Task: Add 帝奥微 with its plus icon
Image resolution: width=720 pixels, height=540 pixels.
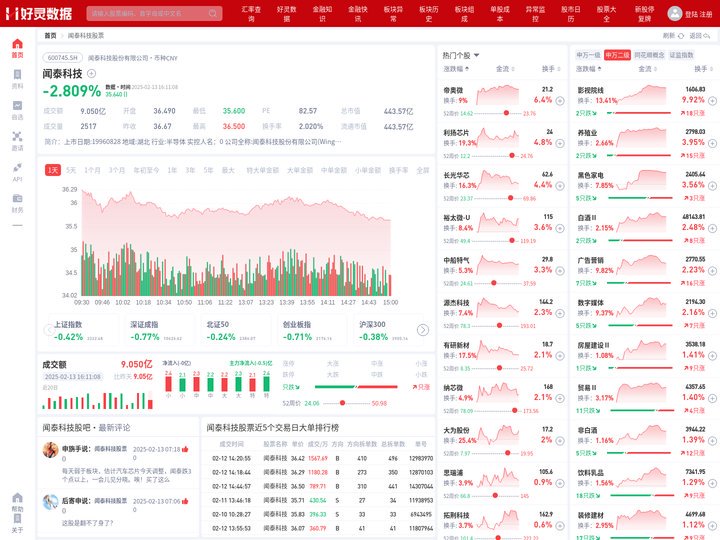Action: click(560, 101)
